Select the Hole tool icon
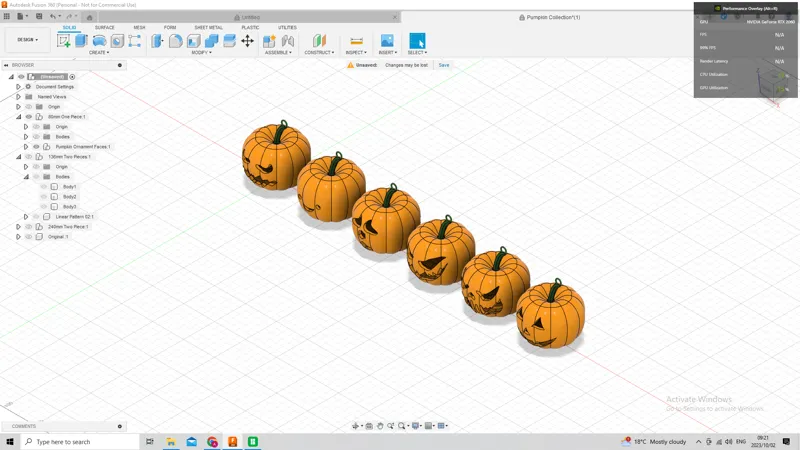The height and width of the screenshot is (450, 800). click(x=117, y=41)
